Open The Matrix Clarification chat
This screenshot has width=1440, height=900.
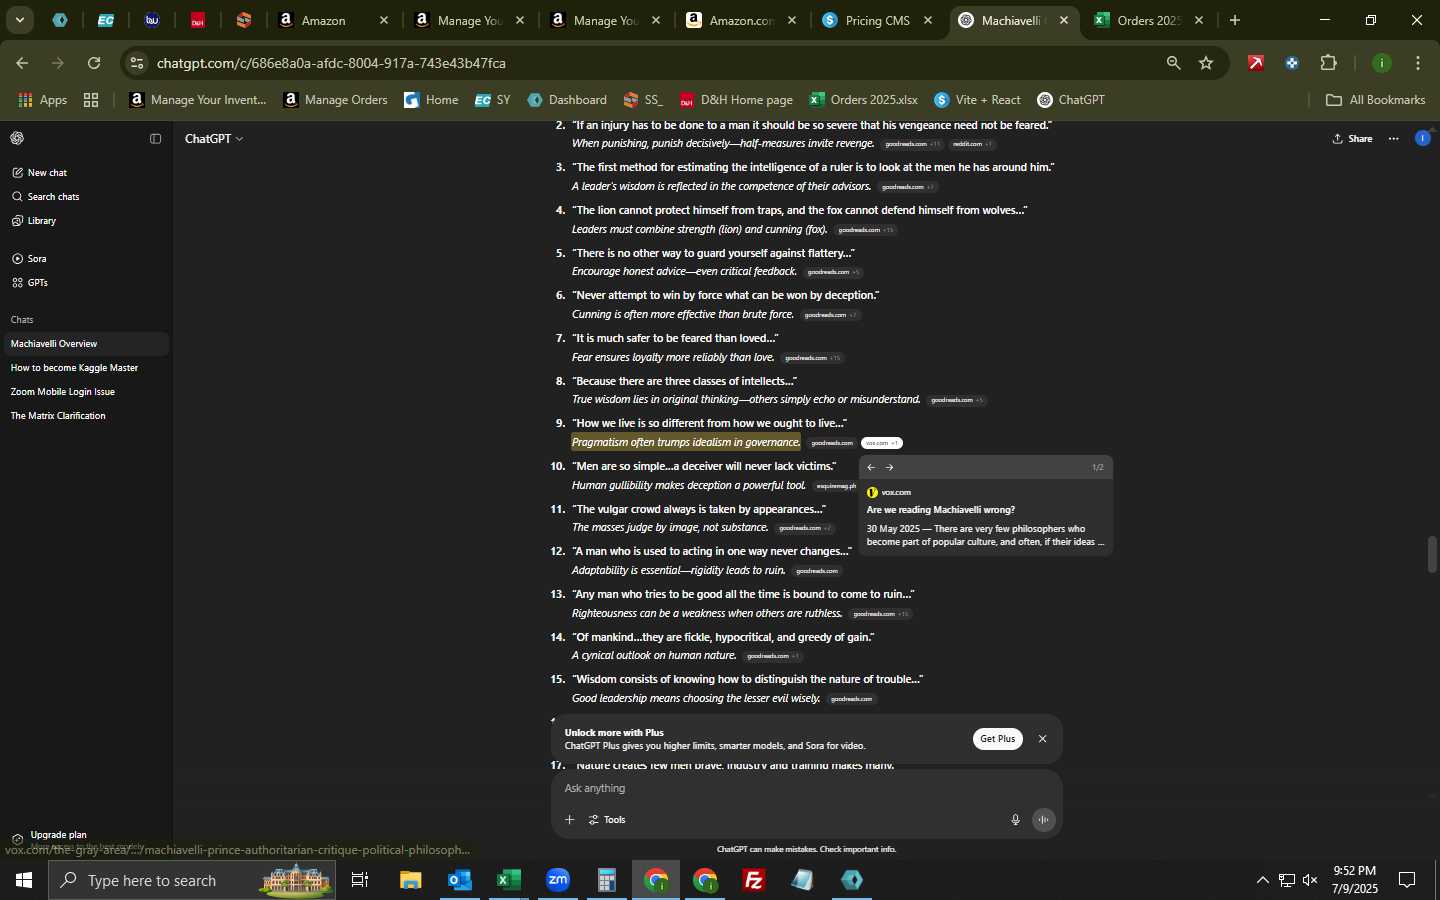pyautogui.click(x=85, y=416)
